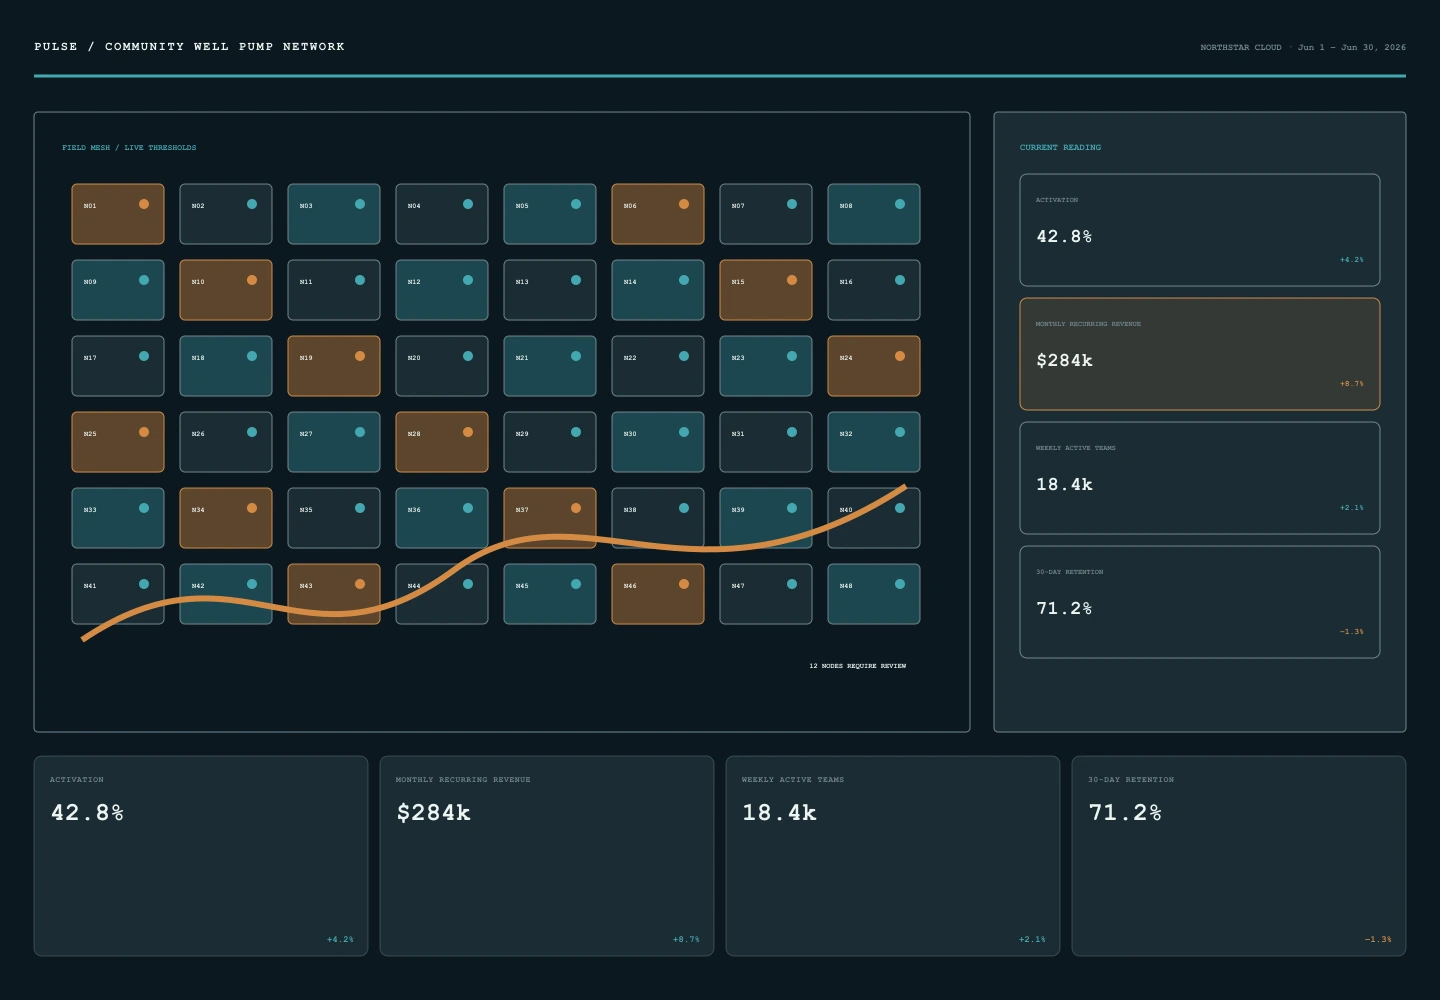The width and height of the screenshot is (1440, 1000).
Task: Open Weekly Active Teams card in Current Reading
Action: coord(1200,478)
